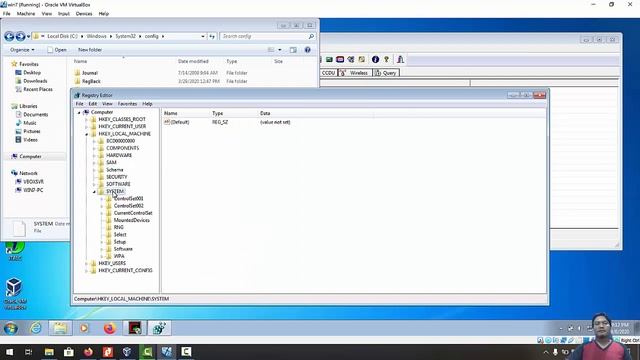Open the Registry Editor Favorites menu
Screen dimensions: 640x360
tap(127, 104)
